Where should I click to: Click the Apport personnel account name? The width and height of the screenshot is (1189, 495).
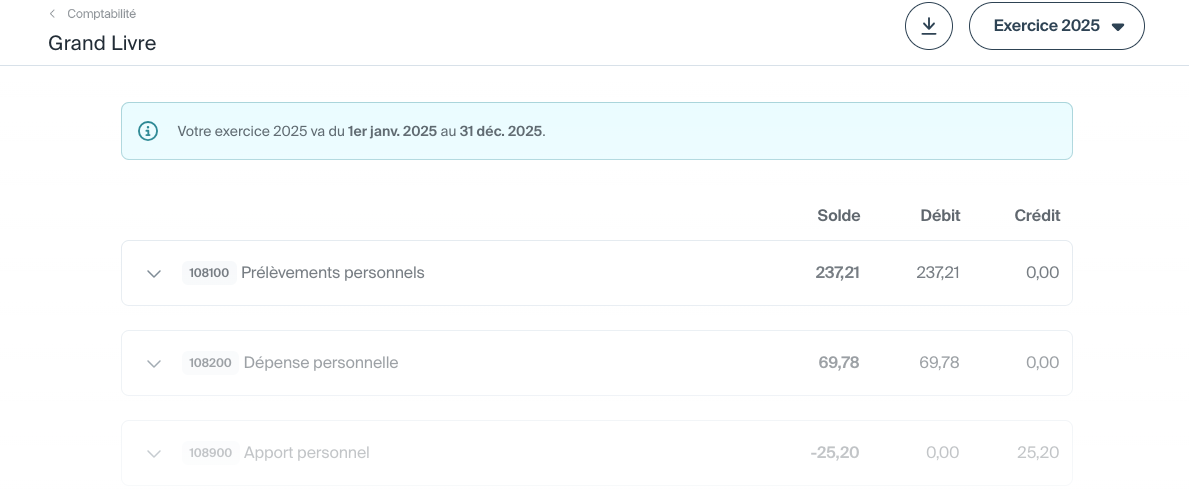coord(306,452)
